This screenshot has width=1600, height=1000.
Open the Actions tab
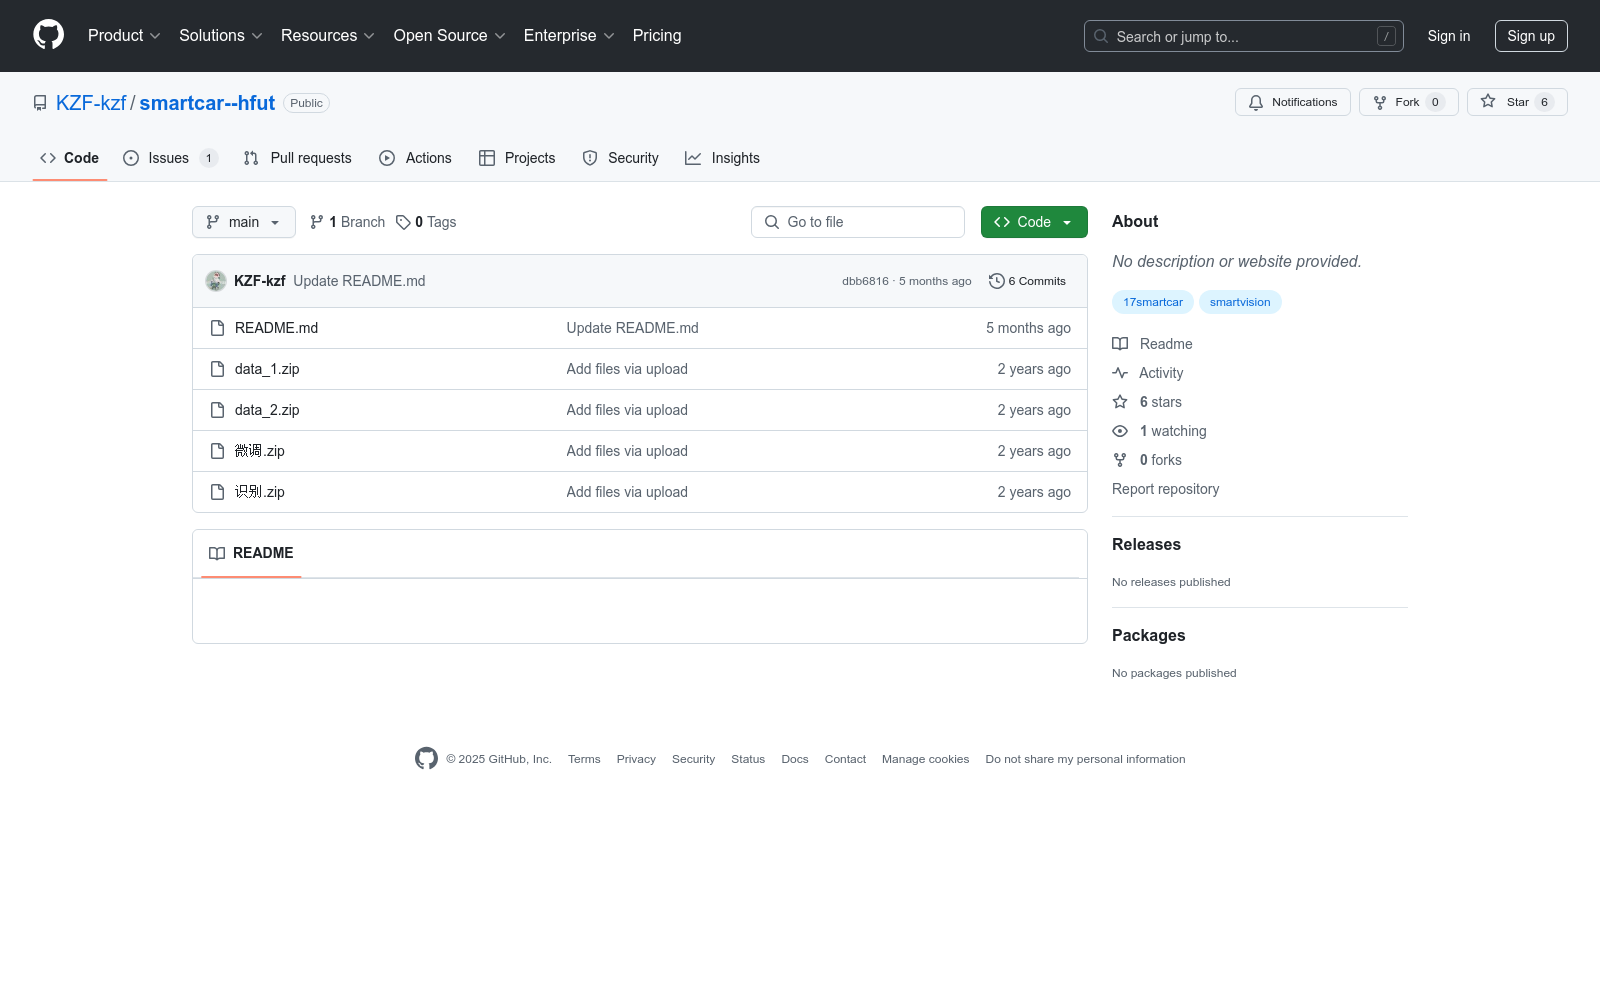pos(416,158)
